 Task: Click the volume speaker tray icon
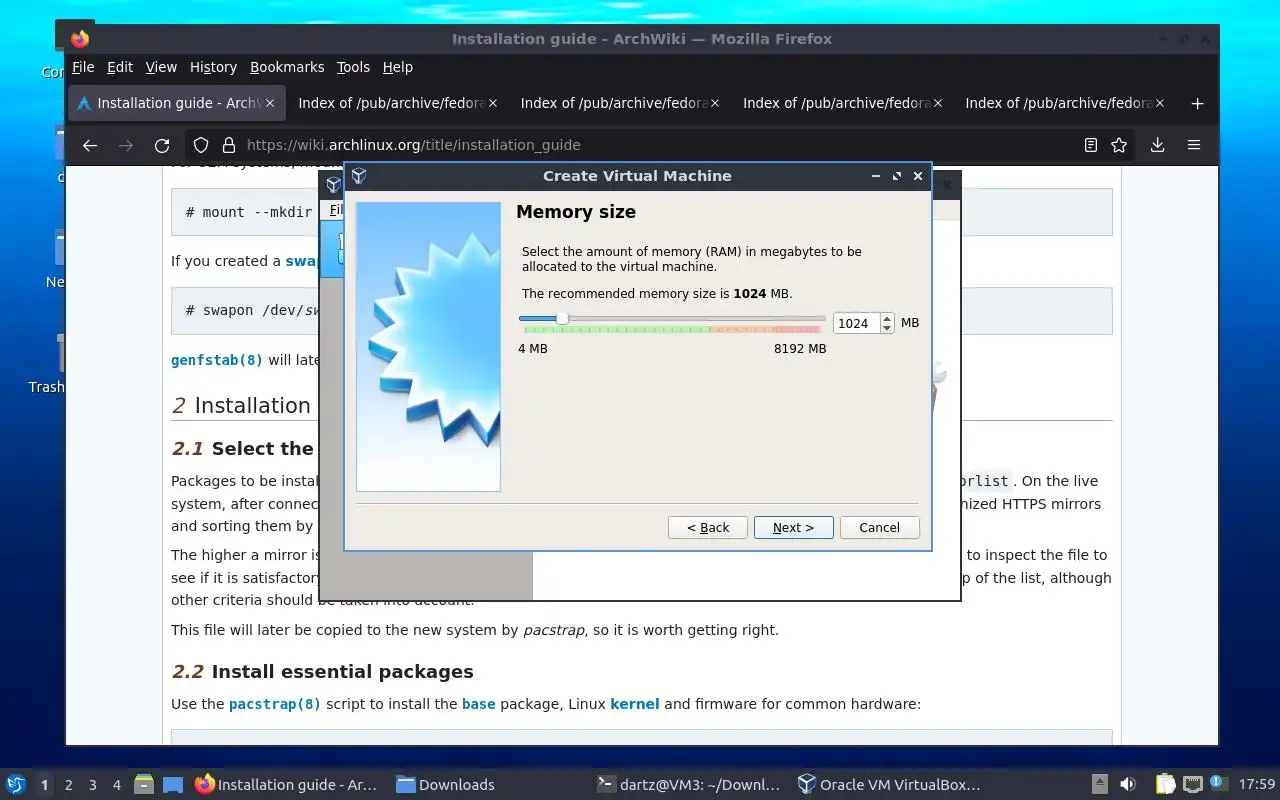[x=1127, y=785]
